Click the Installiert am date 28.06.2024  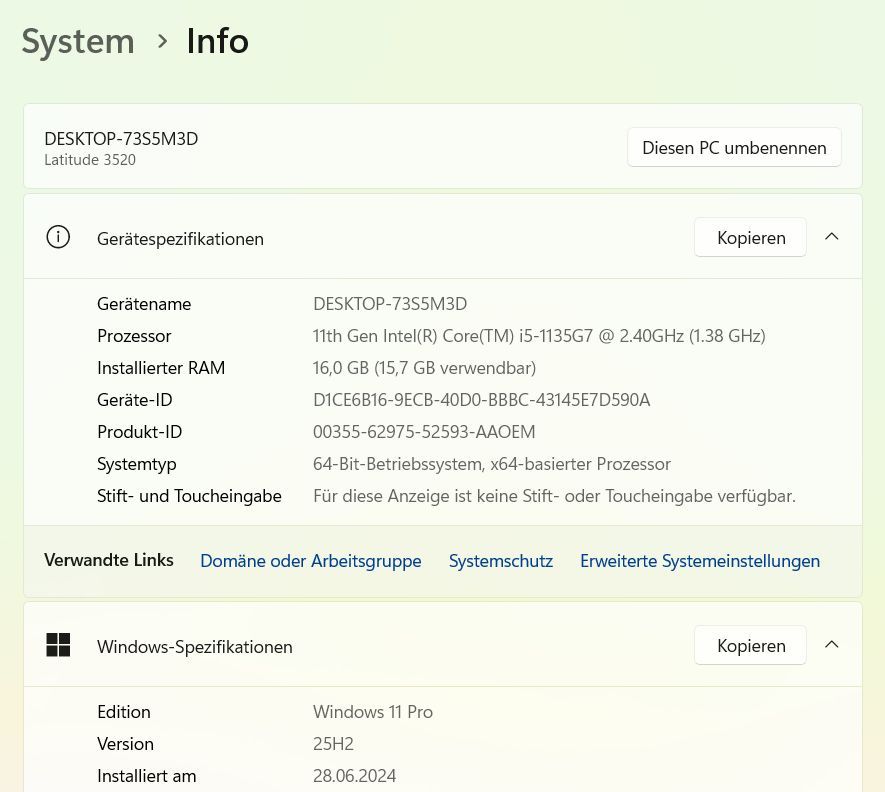coord(354,776)
